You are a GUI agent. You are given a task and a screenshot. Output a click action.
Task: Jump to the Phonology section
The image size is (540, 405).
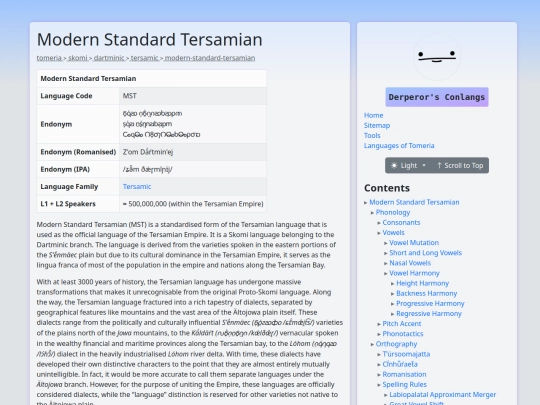tap(393, 212)
